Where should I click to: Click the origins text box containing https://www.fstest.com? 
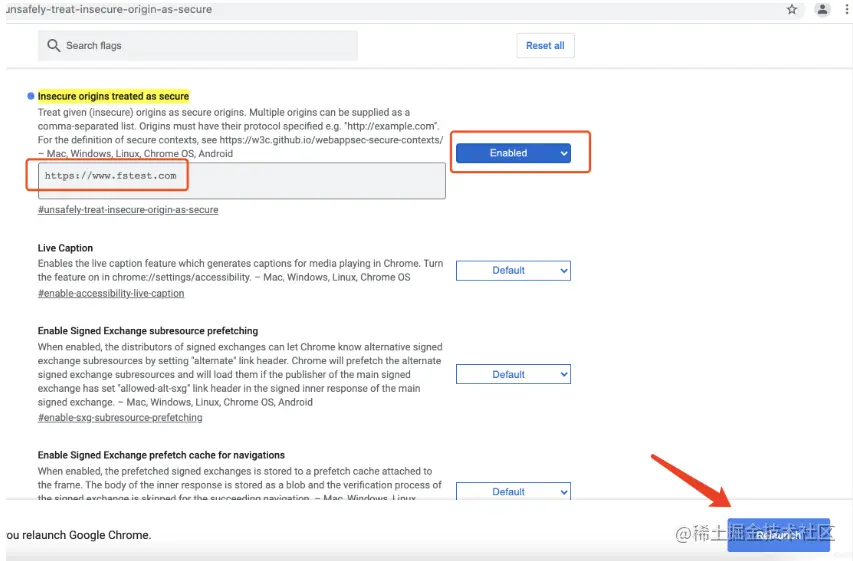(x=242, y=181)
